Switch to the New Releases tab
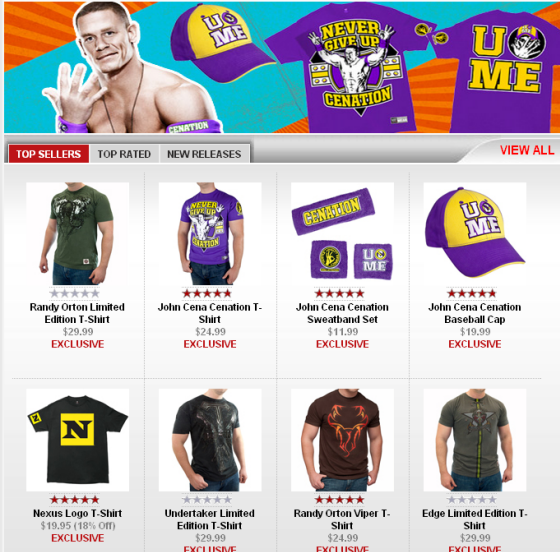Image resolution: width=560 pixels, height=552 pixels. coord(204,154)
